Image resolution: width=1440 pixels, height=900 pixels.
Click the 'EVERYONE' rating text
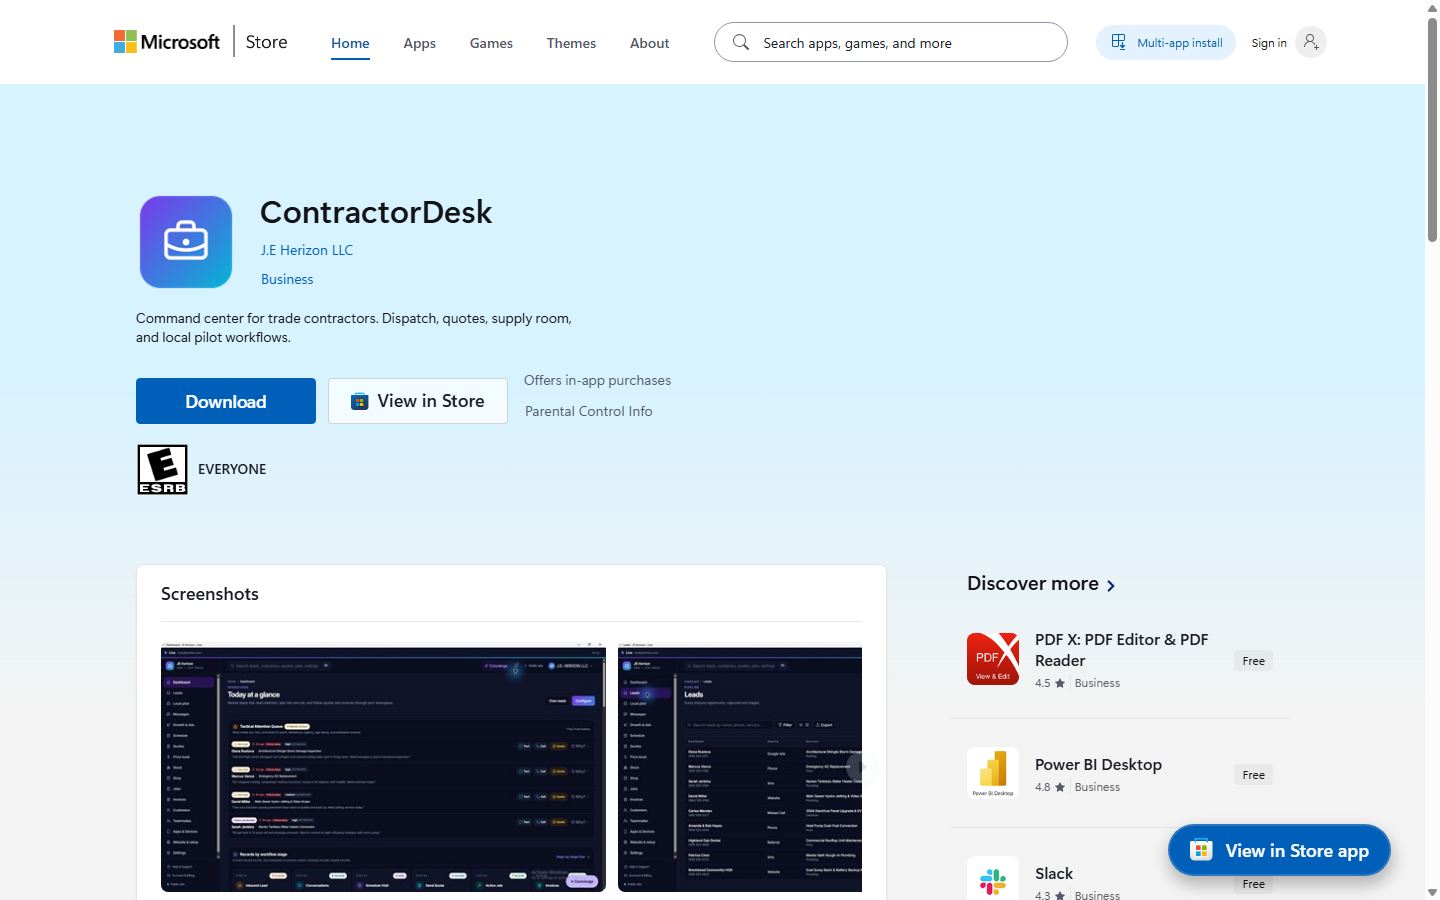point(232,469)
